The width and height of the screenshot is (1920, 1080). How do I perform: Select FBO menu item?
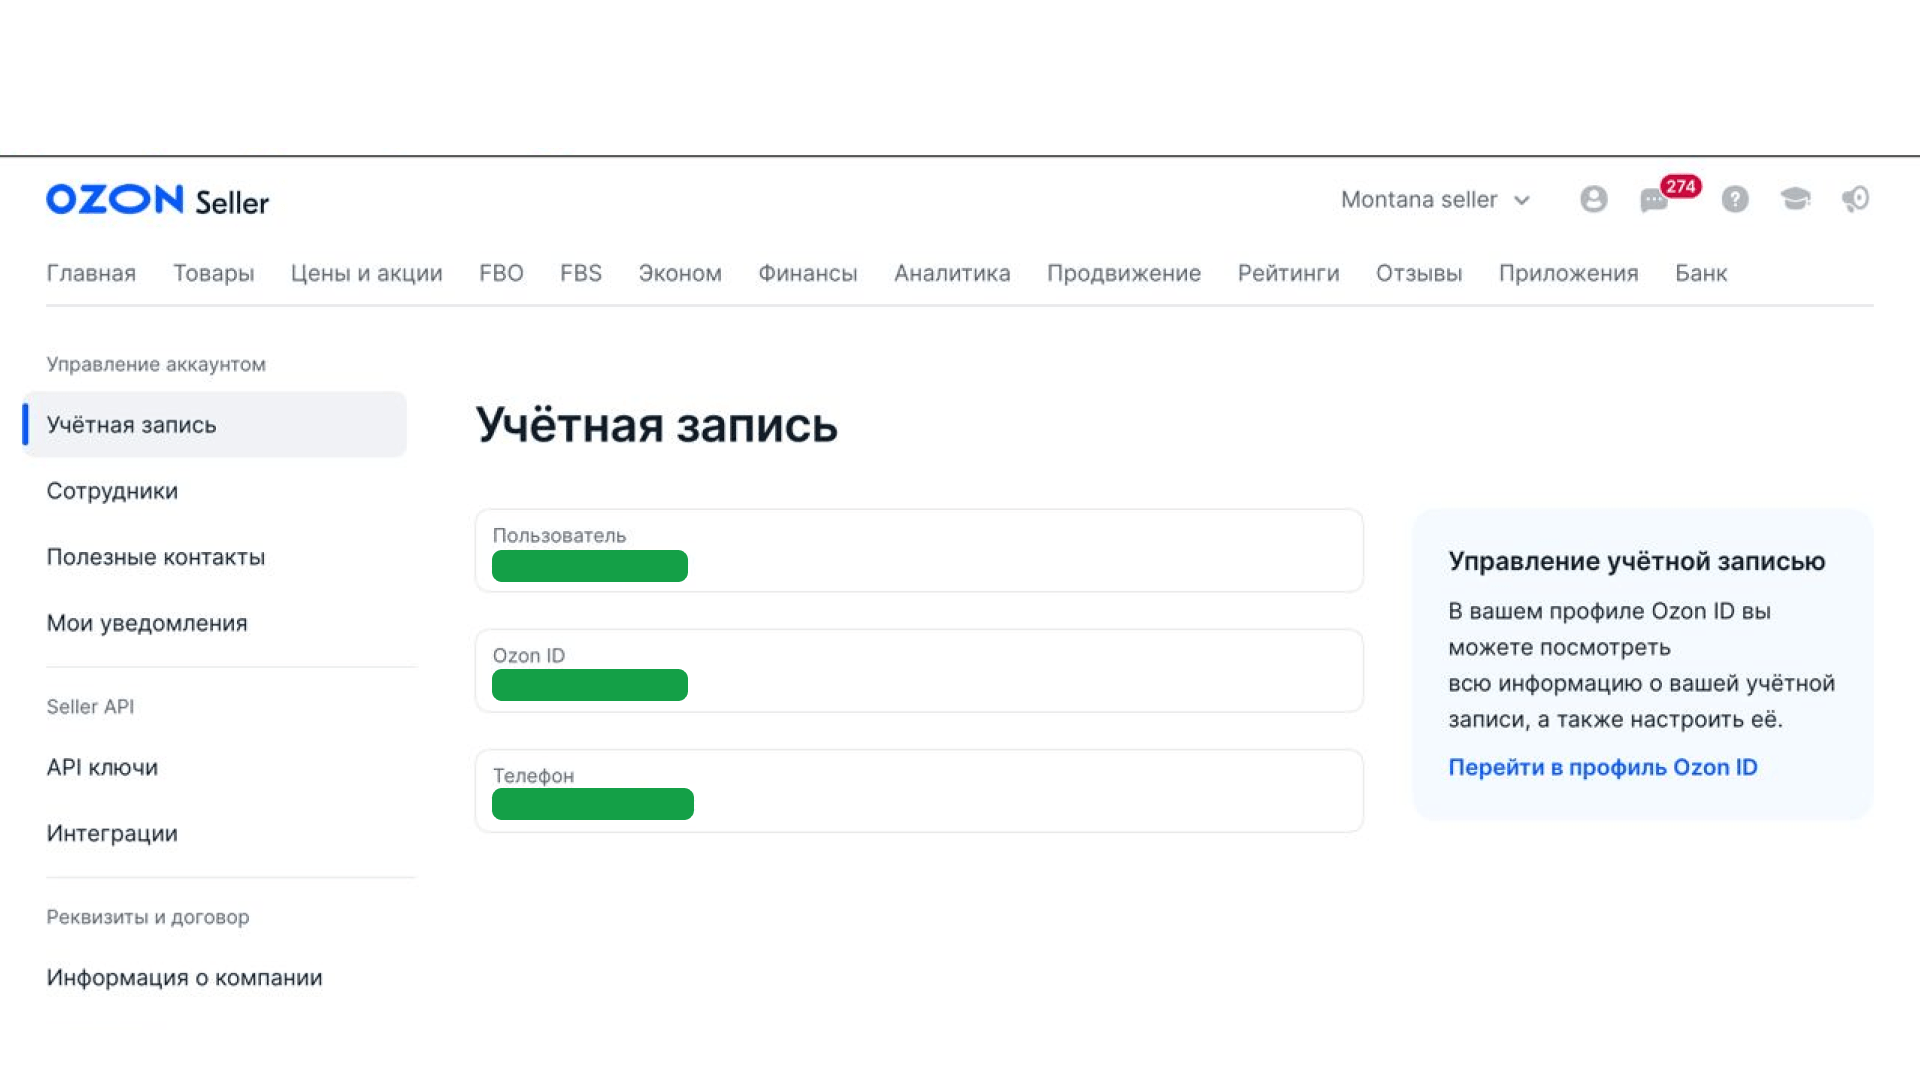pyautogui.click(x=501, y=273)
